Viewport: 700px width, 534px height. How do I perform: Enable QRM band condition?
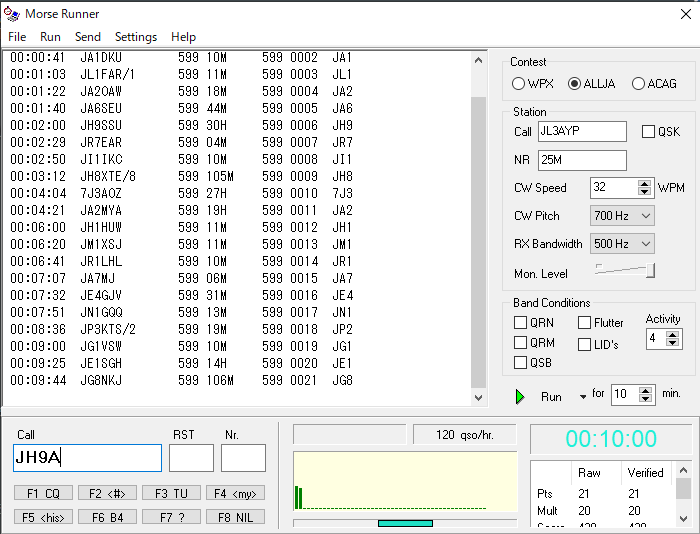click(x=521, y=342)
